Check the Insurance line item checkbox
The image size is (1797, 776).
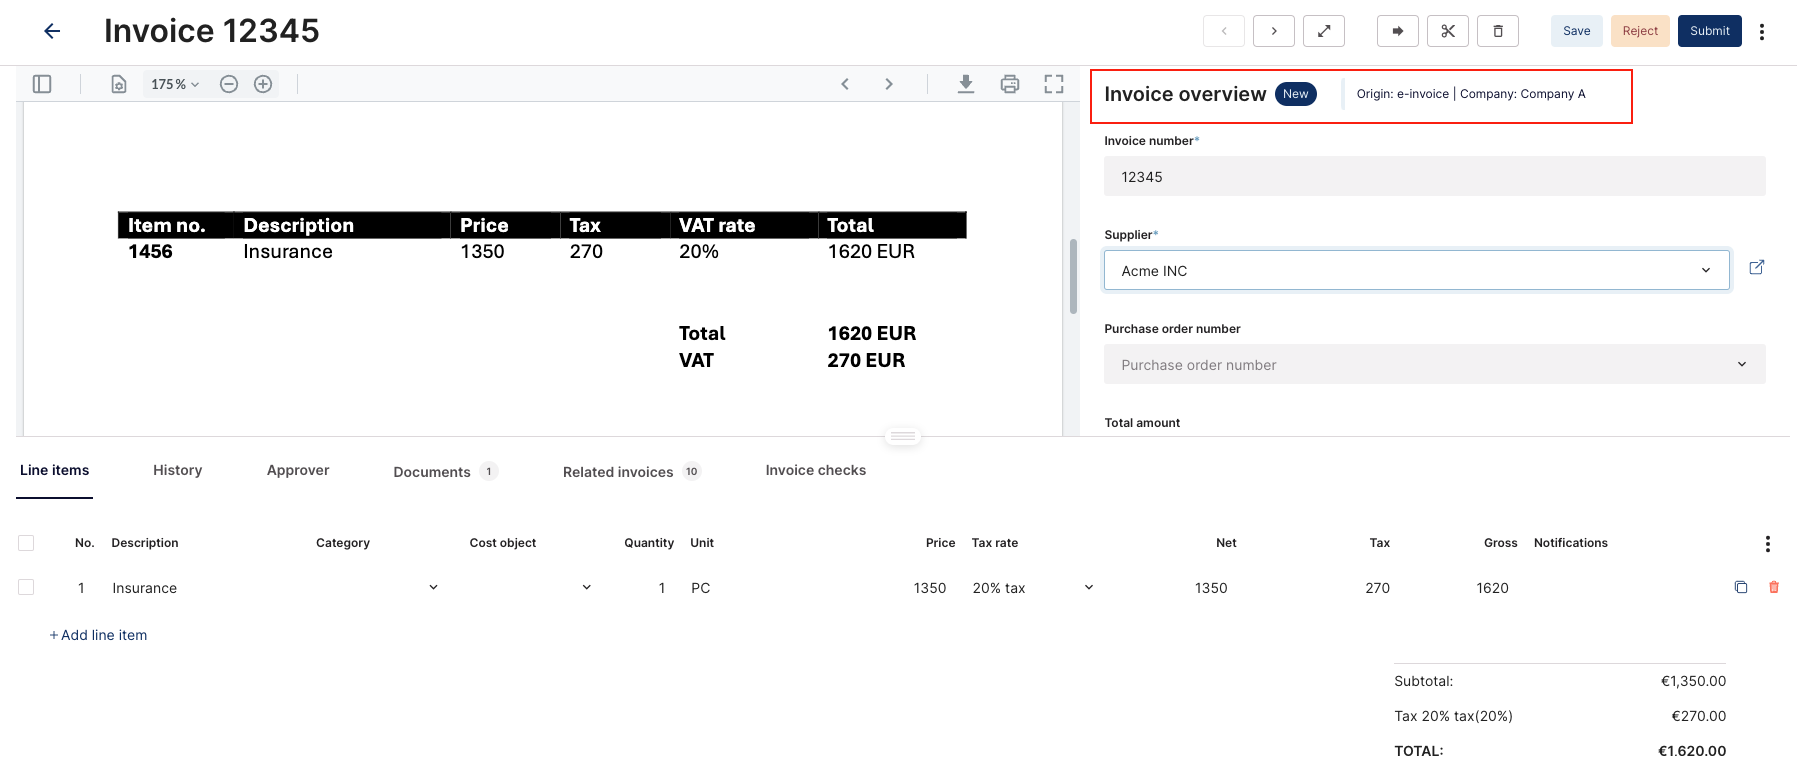26,587
